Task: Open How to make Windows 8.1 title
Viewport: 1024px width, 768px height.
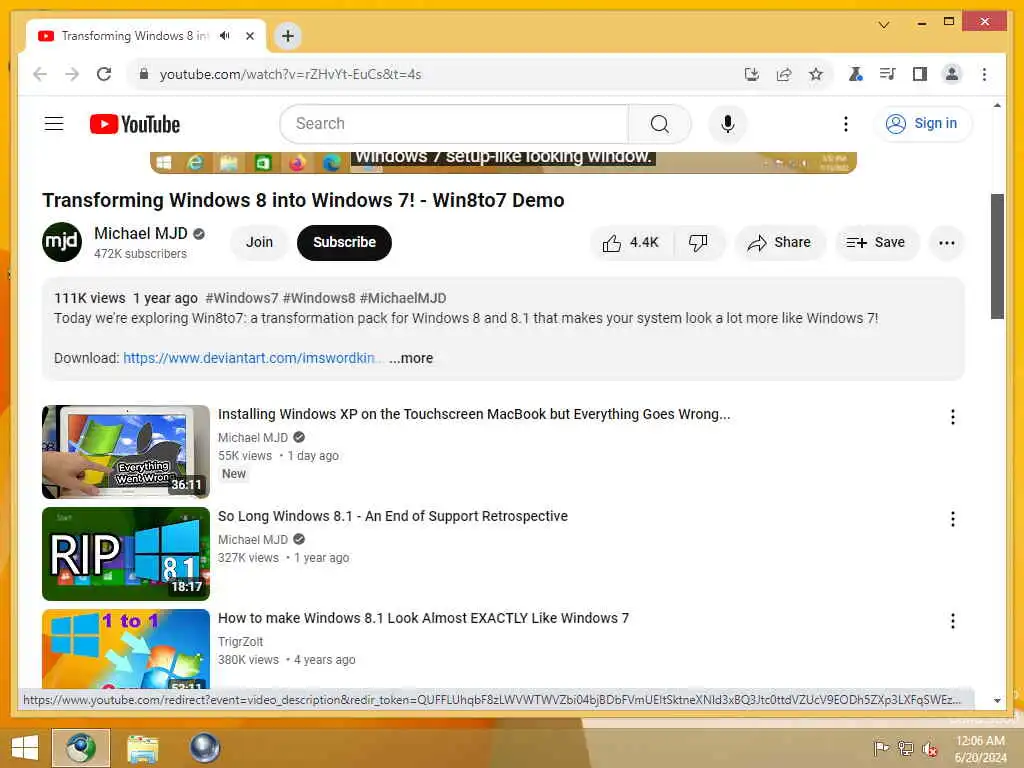Action: (x=423, y=618)
